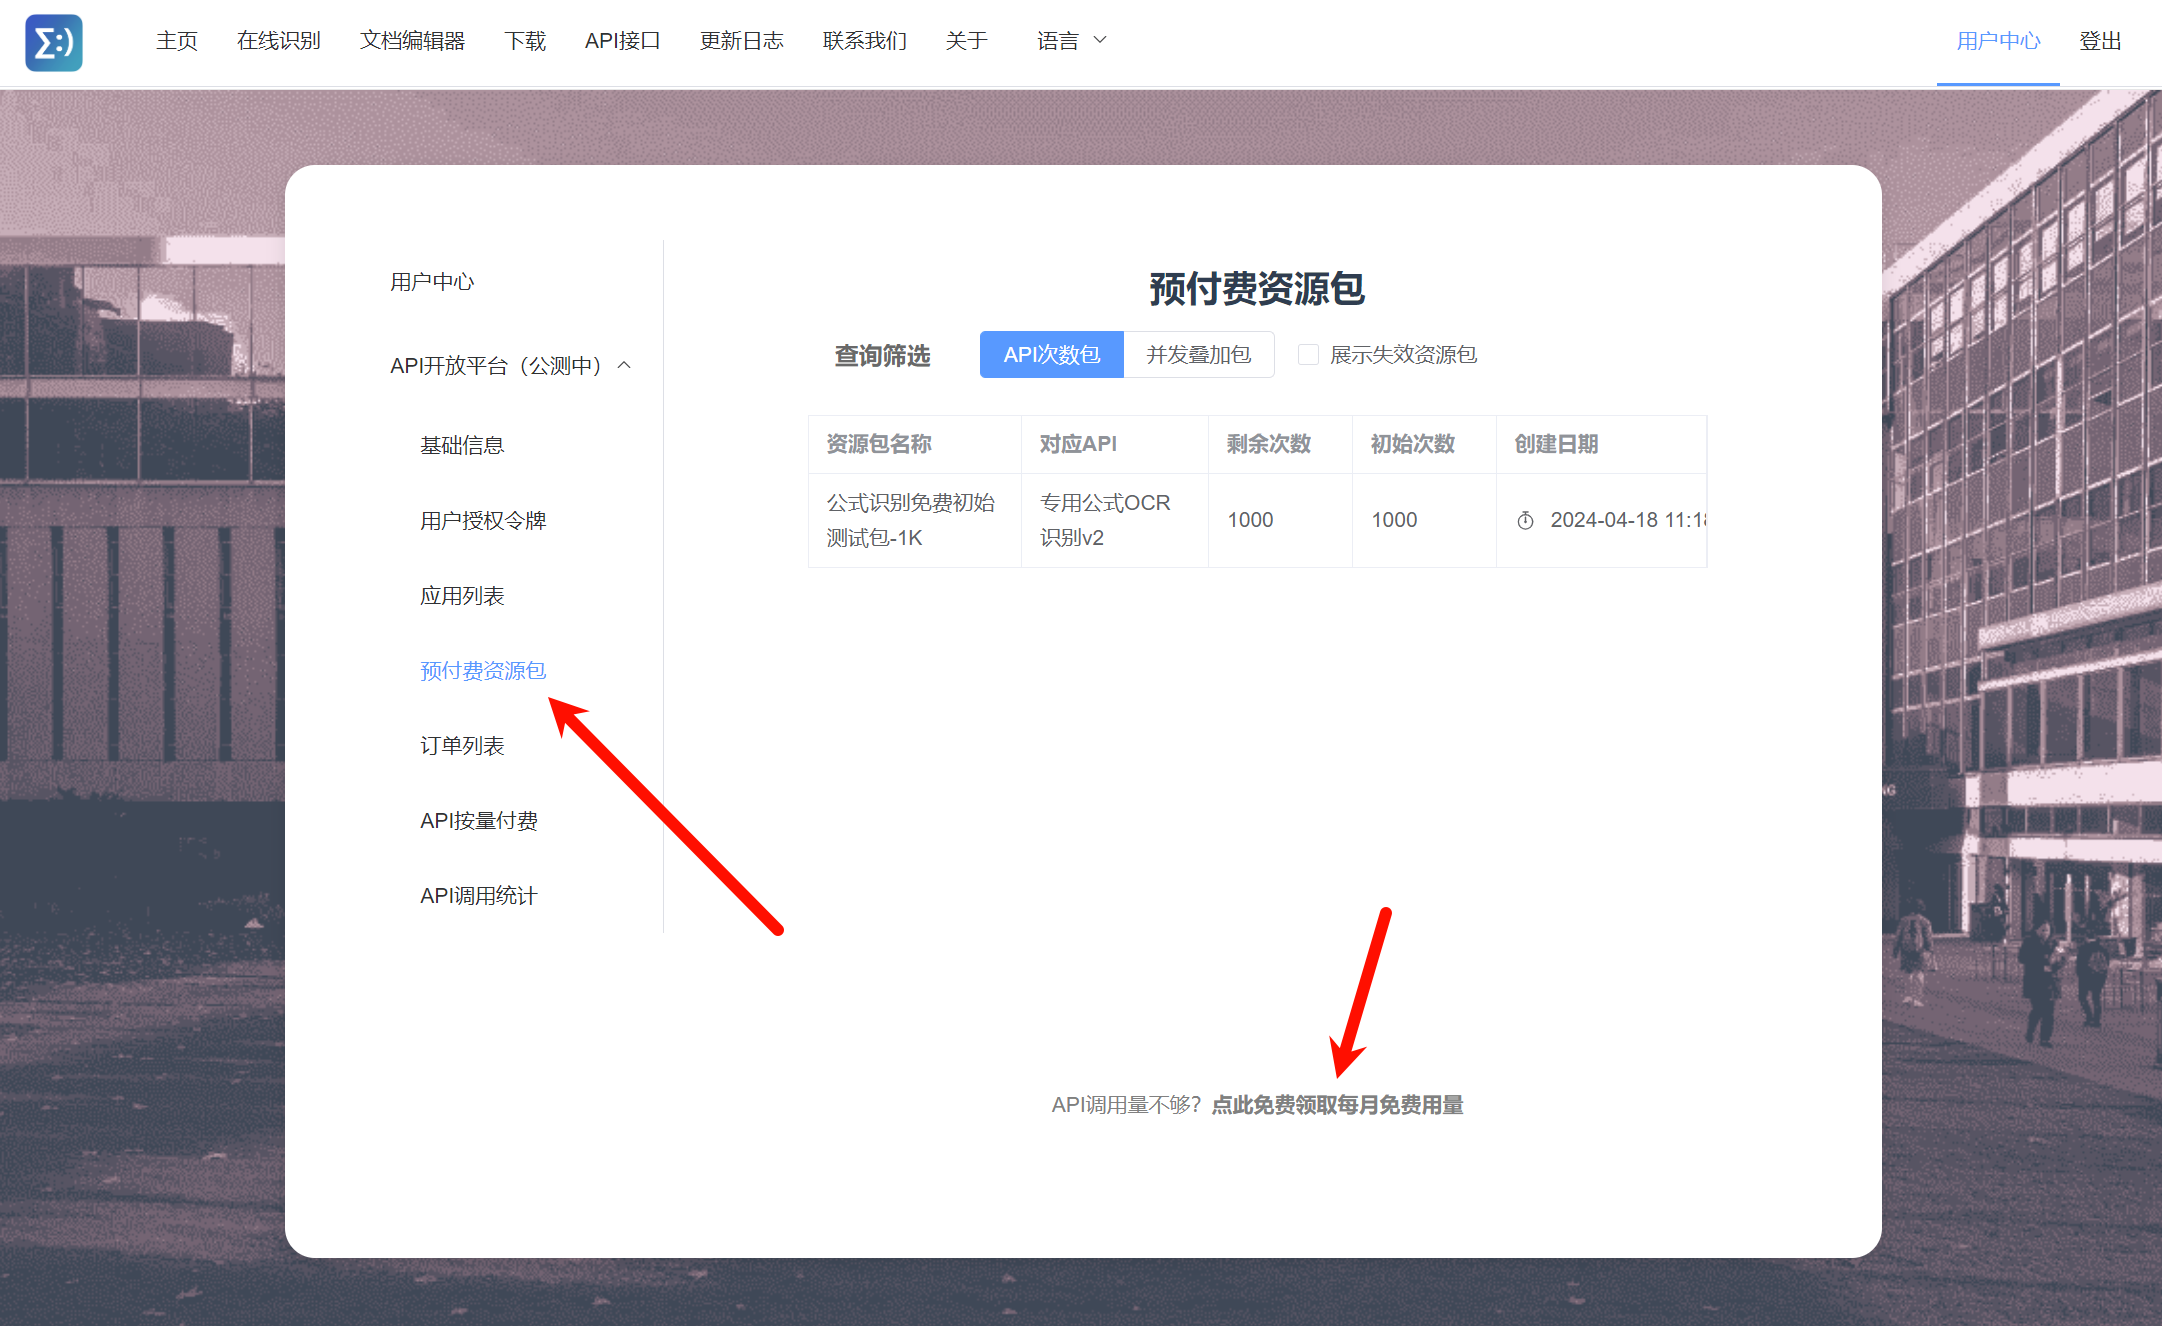
Task: Go to 文档编辑器 page
Action: 412,41
